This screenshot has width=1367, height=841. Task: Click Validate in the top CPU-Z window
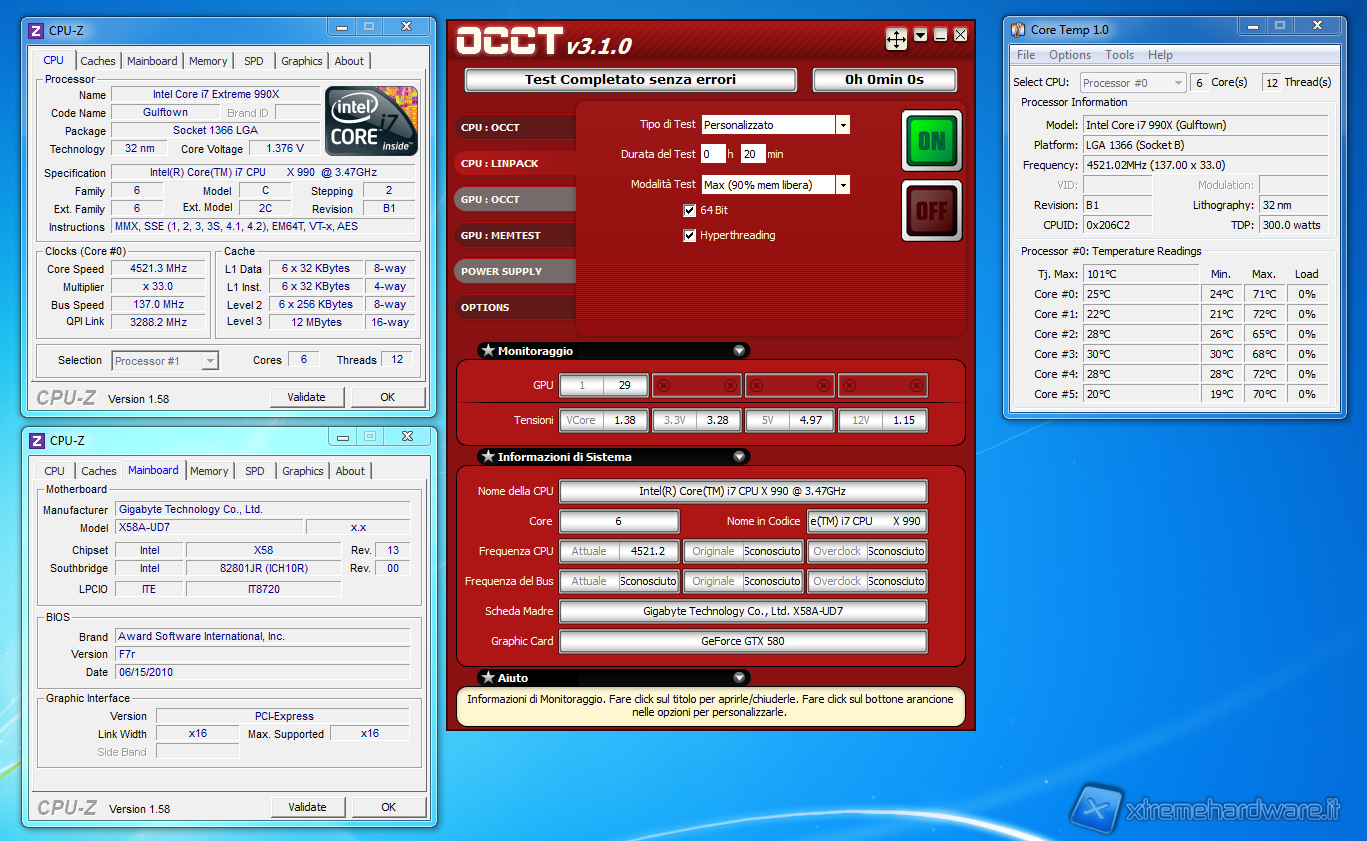(306, 397)
